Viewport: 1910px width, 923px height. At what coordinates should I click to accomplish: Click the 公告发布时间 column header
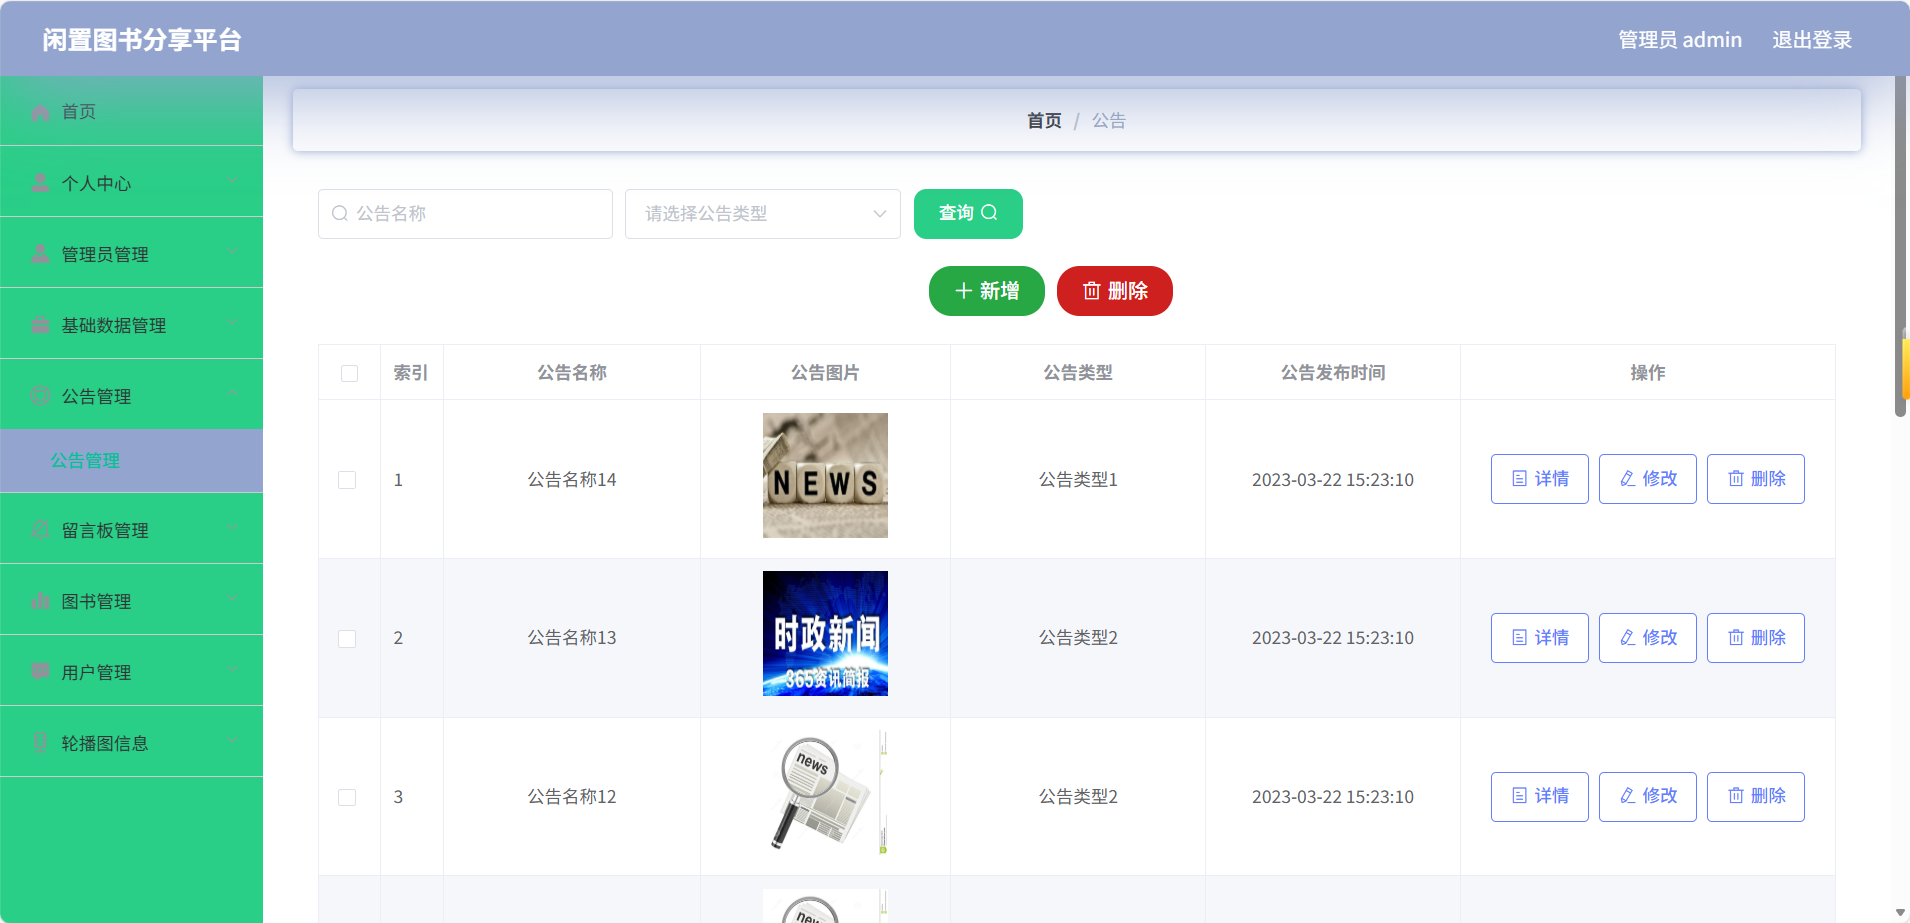point(1333,373)
